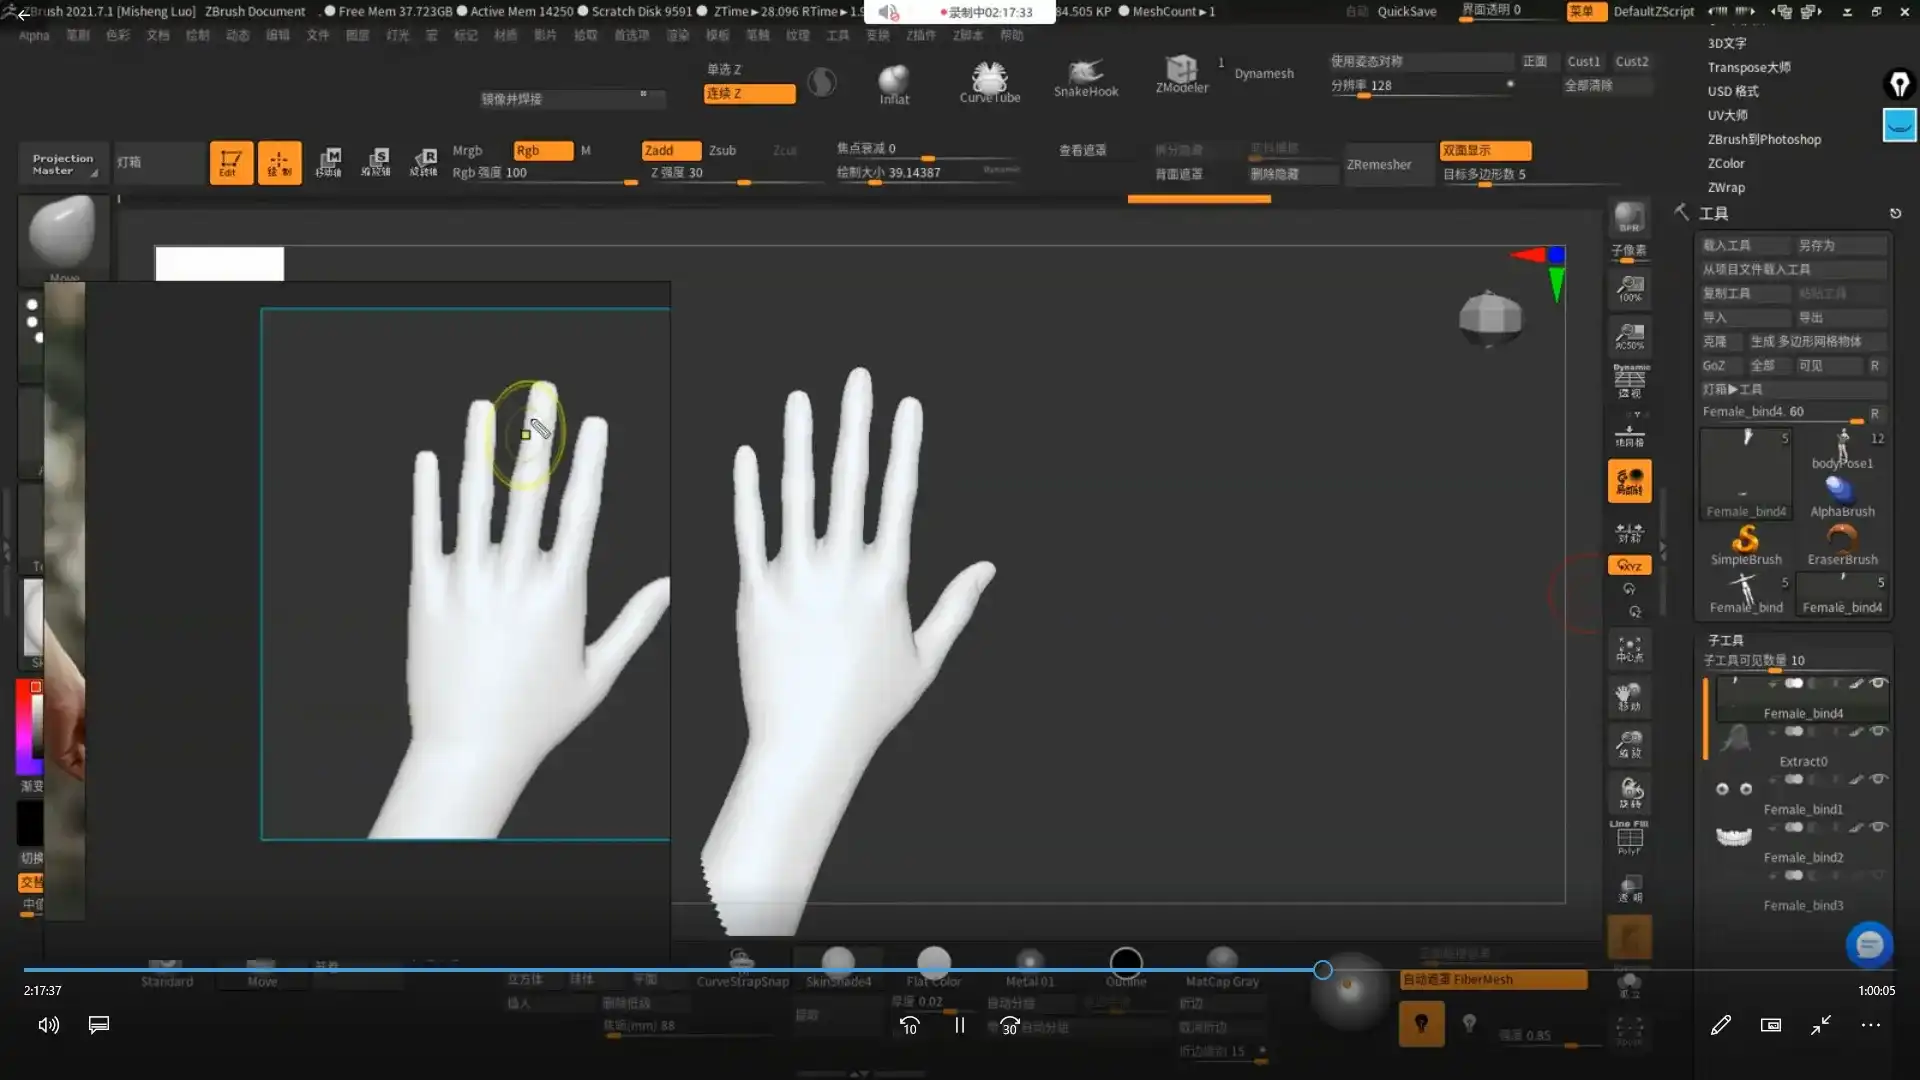Click the QuickSave button
This screenshot has width=1920, height=1080.
(1406, 11)
